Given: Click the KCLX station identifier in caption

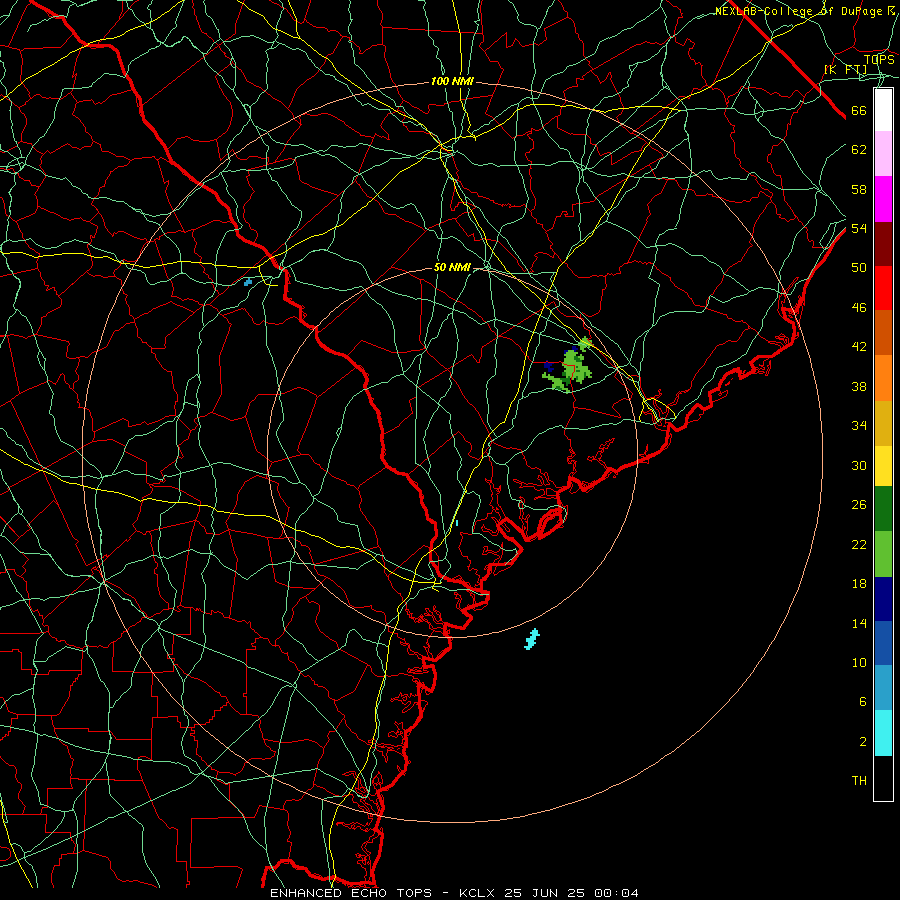Looking at the screenshot, I should pos(479,893).
